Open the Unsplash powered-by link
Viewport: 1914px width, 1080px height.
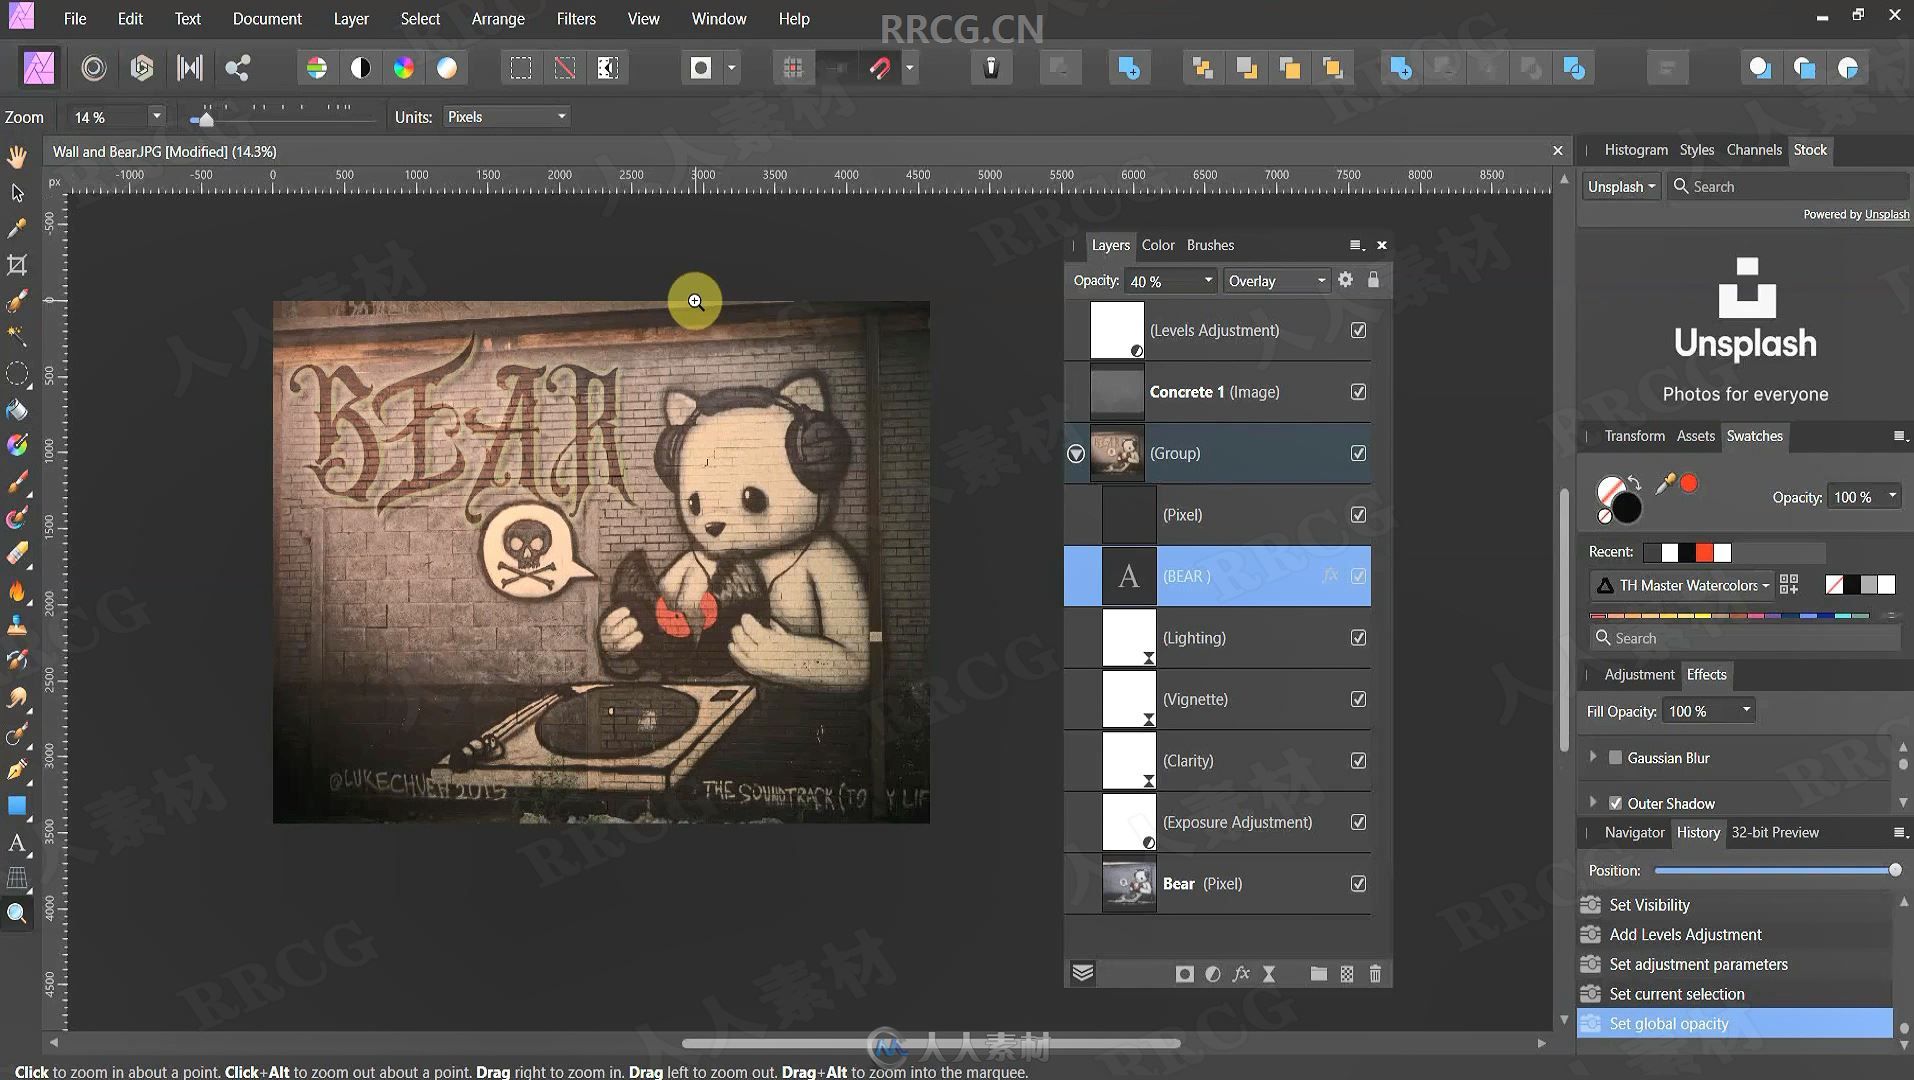coord(1887,215)
